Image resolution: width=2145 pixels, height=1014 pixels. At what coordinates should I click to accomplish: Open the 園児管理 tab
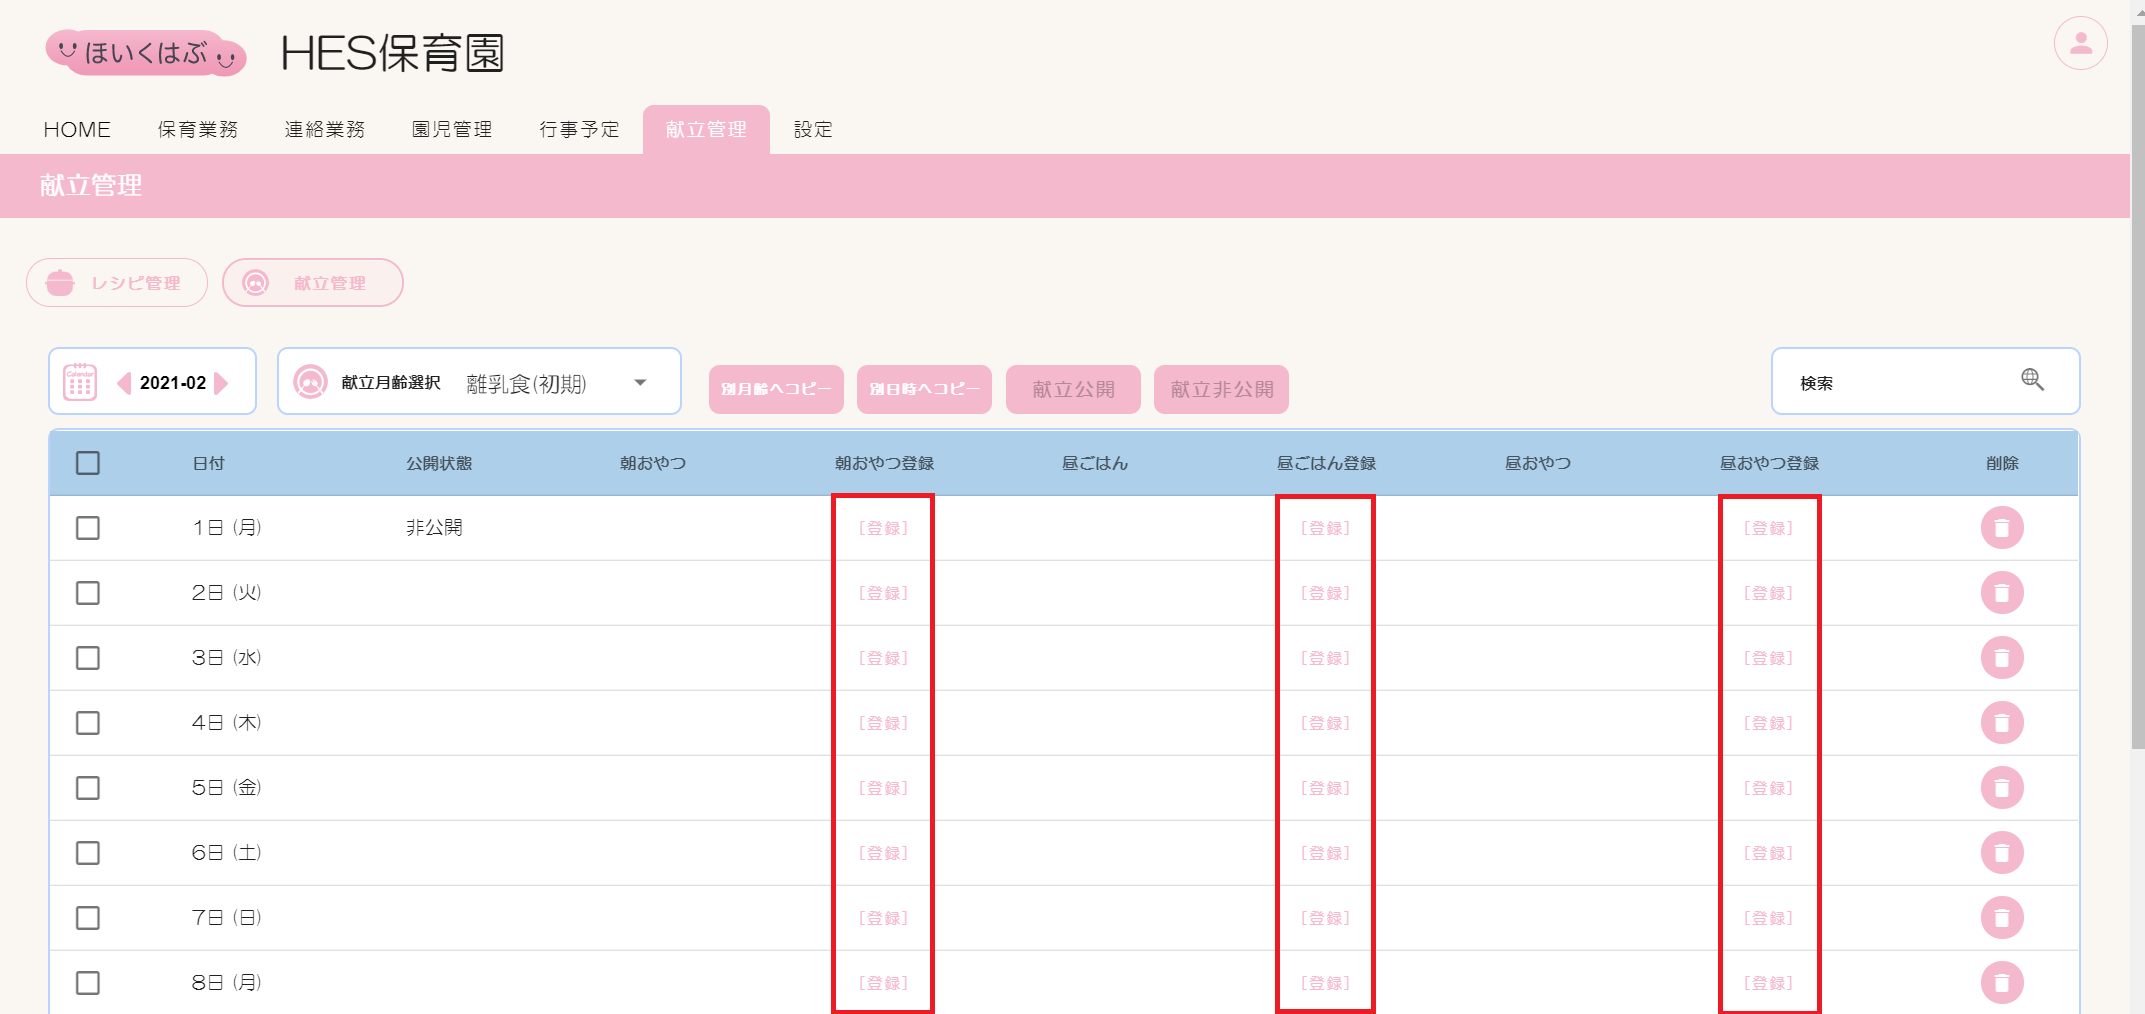click(452, 130)
